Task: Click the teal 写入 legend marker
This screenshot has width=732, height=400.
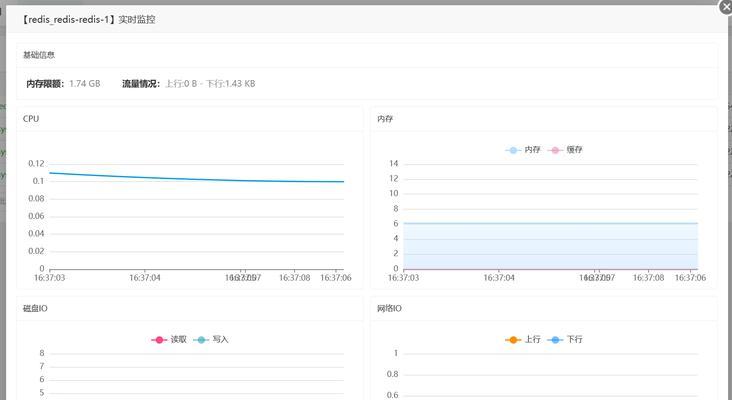Action: [x=201, y=340]
